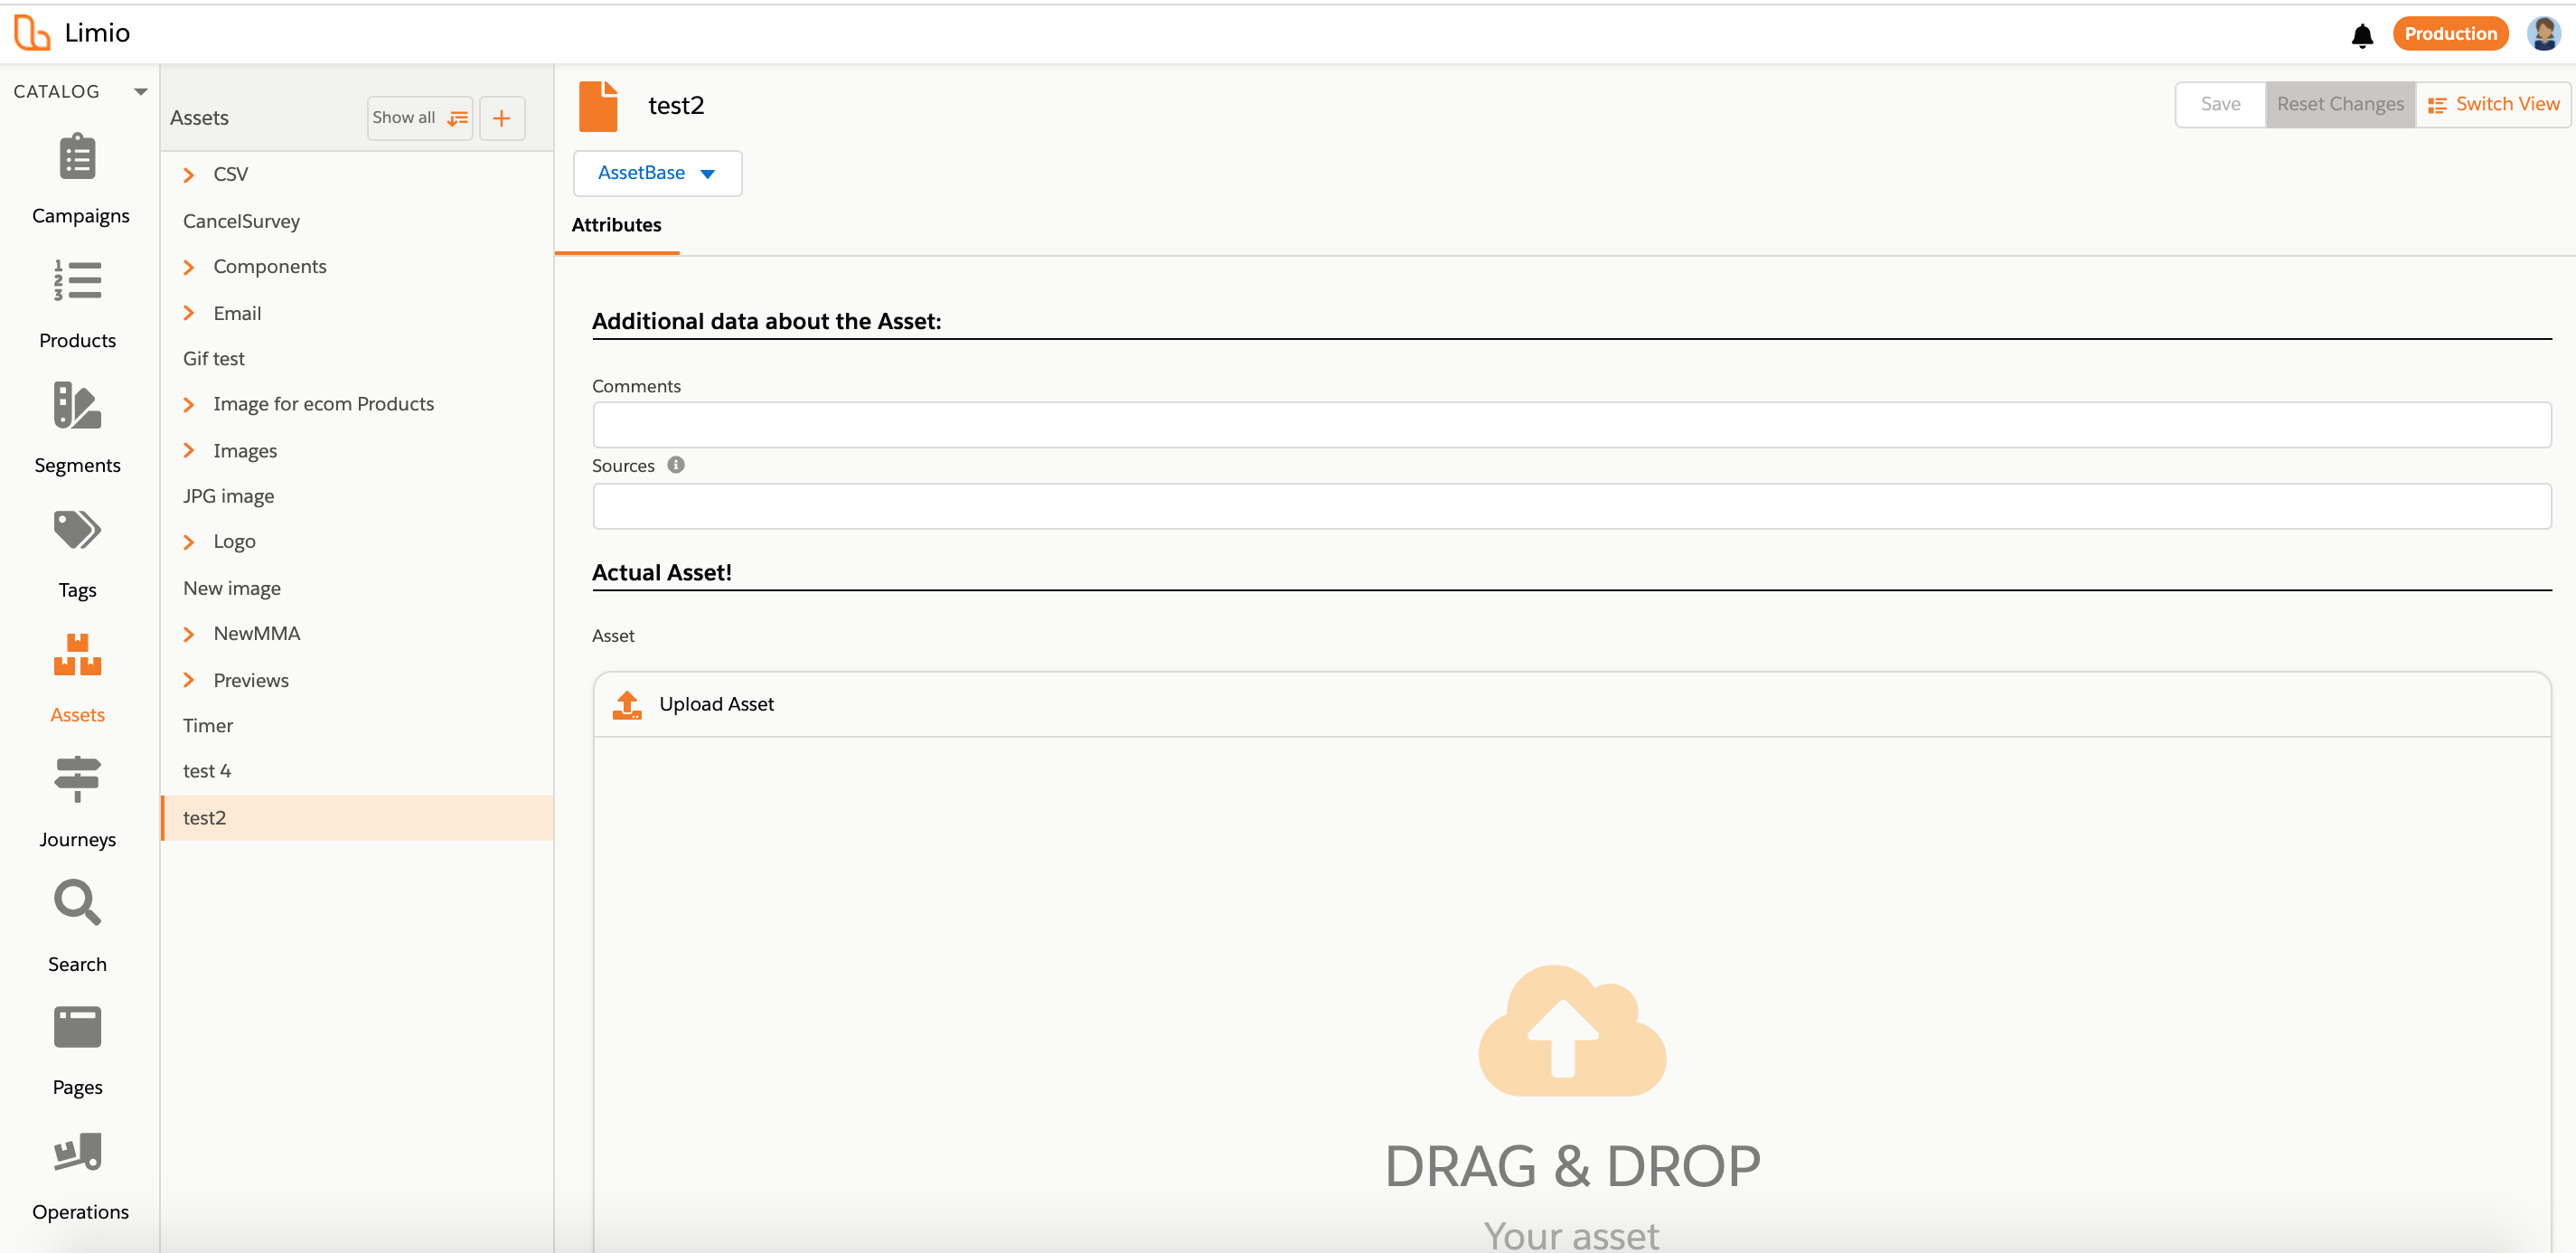Go to Products list icon
Viewport: 2576px width, 1253px height.
coord(77,281)
